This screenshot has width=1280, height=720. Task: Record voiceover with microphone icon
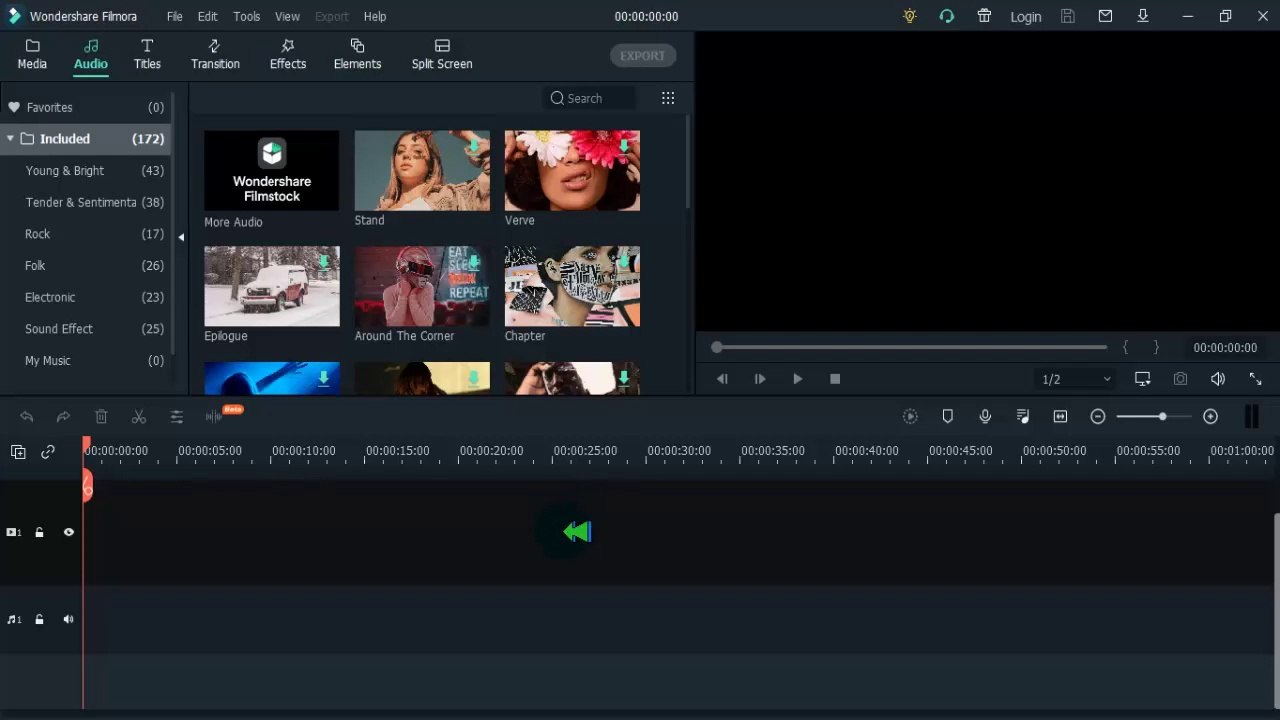(985, 416)
